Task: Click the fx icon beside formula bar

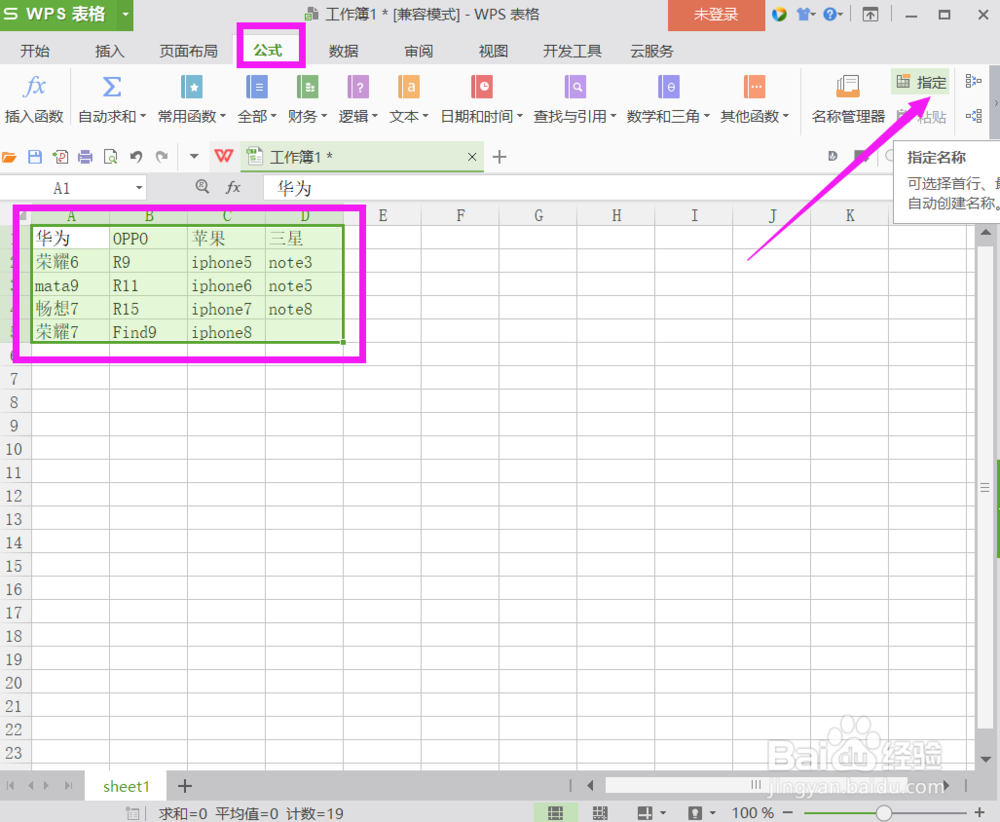Action: 233,187
